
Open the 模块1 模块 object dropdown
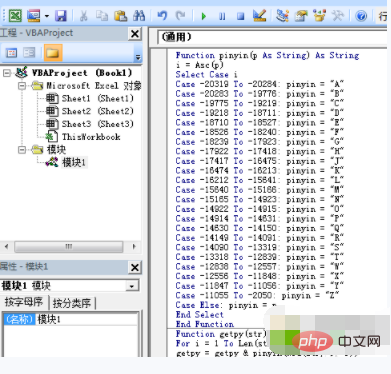(132, 286)
